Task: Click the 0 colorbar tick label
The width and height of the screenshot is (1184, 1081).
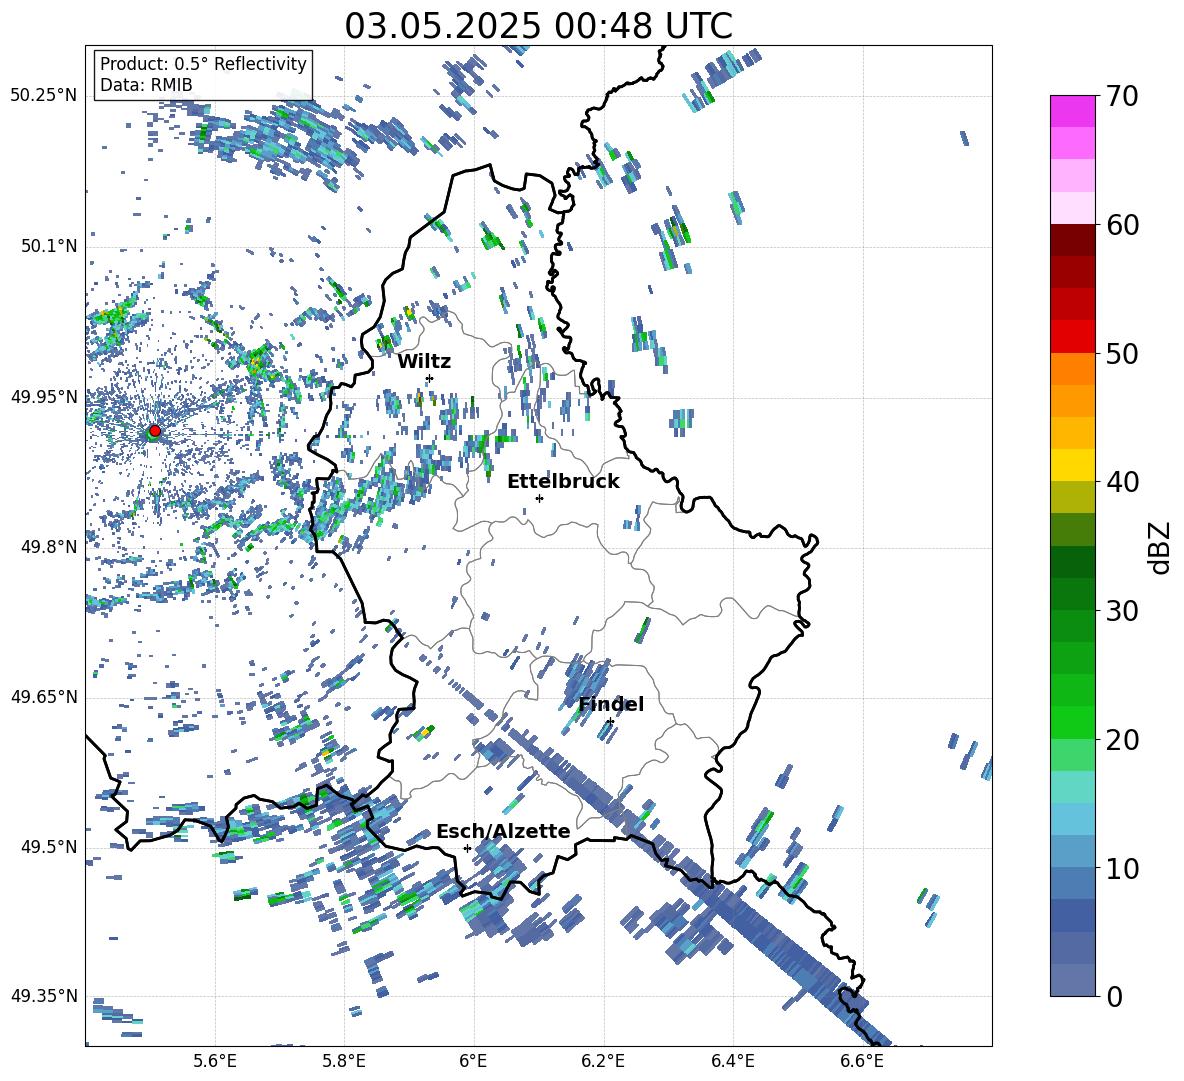Action: click(x=1114, y=996)
